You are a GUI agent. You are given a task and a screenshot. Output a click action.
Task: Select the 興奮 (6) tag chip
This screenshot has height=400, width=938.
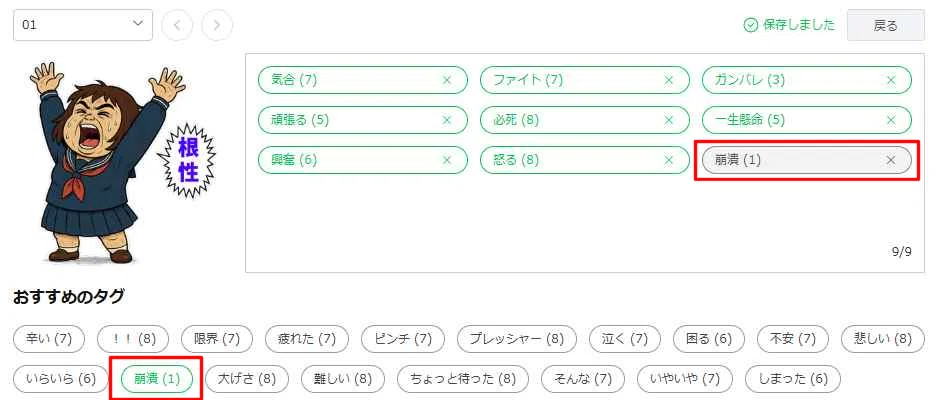pyautogui.click(x=363, y=160)
